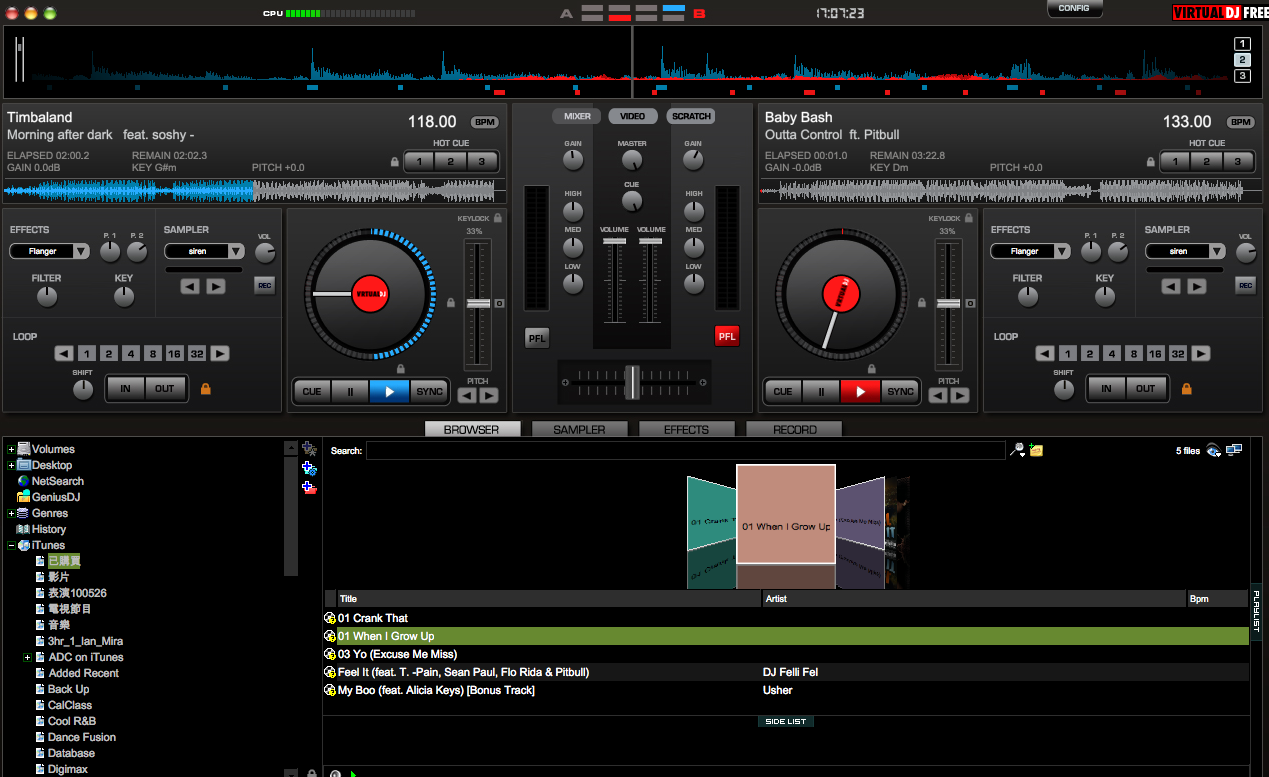Image resolution: width=1269 pixels, height=777 pixels.
Task: Switch to the SCRATCH panel tab
Action: (691, 116)
